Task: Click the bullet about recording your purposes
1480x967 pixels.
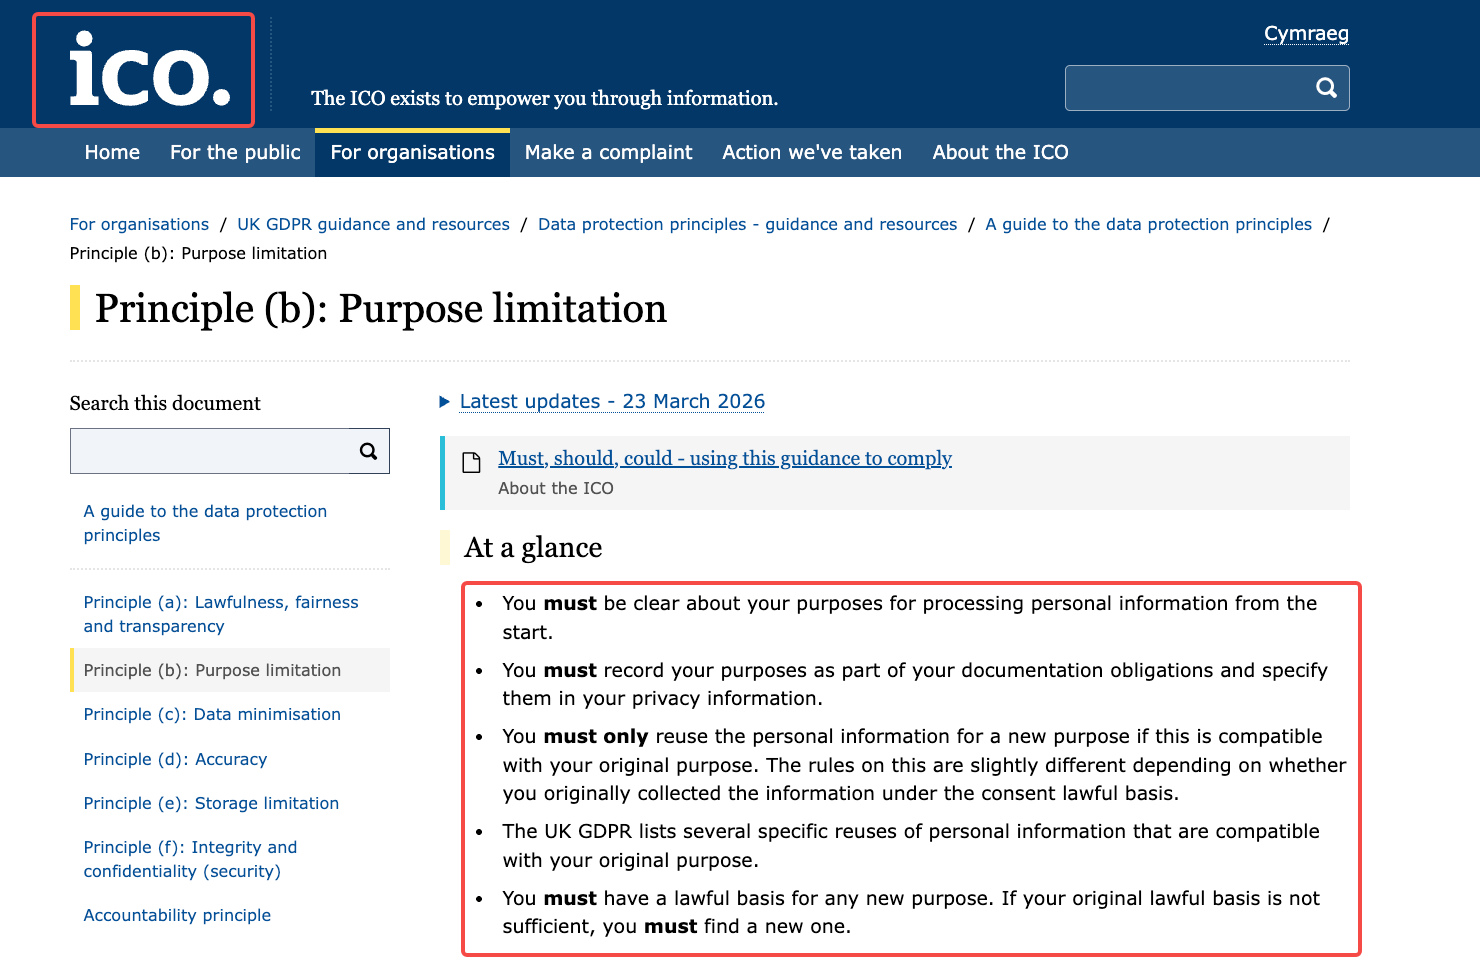Action: [915, 684]
